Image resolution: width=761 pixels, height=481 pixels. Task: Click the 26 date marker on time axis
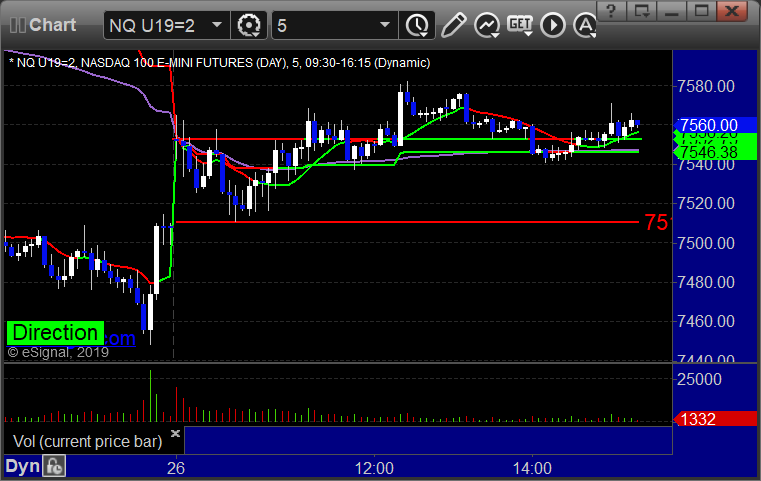coord(176,468)
